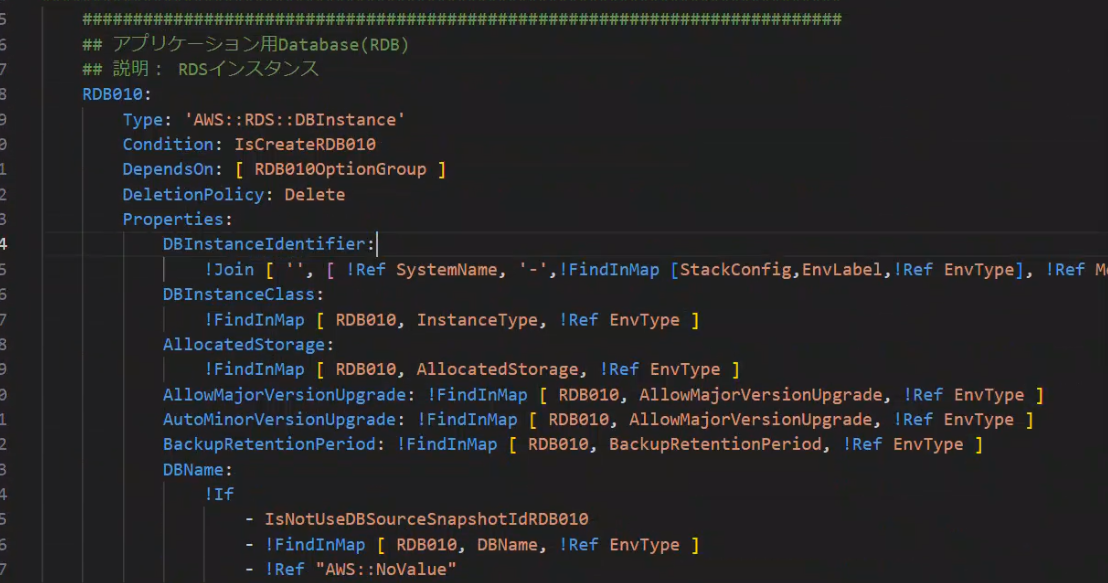The image size is (1108, 583).
Task: Click the 'Properties:' key
Action: 177,220
